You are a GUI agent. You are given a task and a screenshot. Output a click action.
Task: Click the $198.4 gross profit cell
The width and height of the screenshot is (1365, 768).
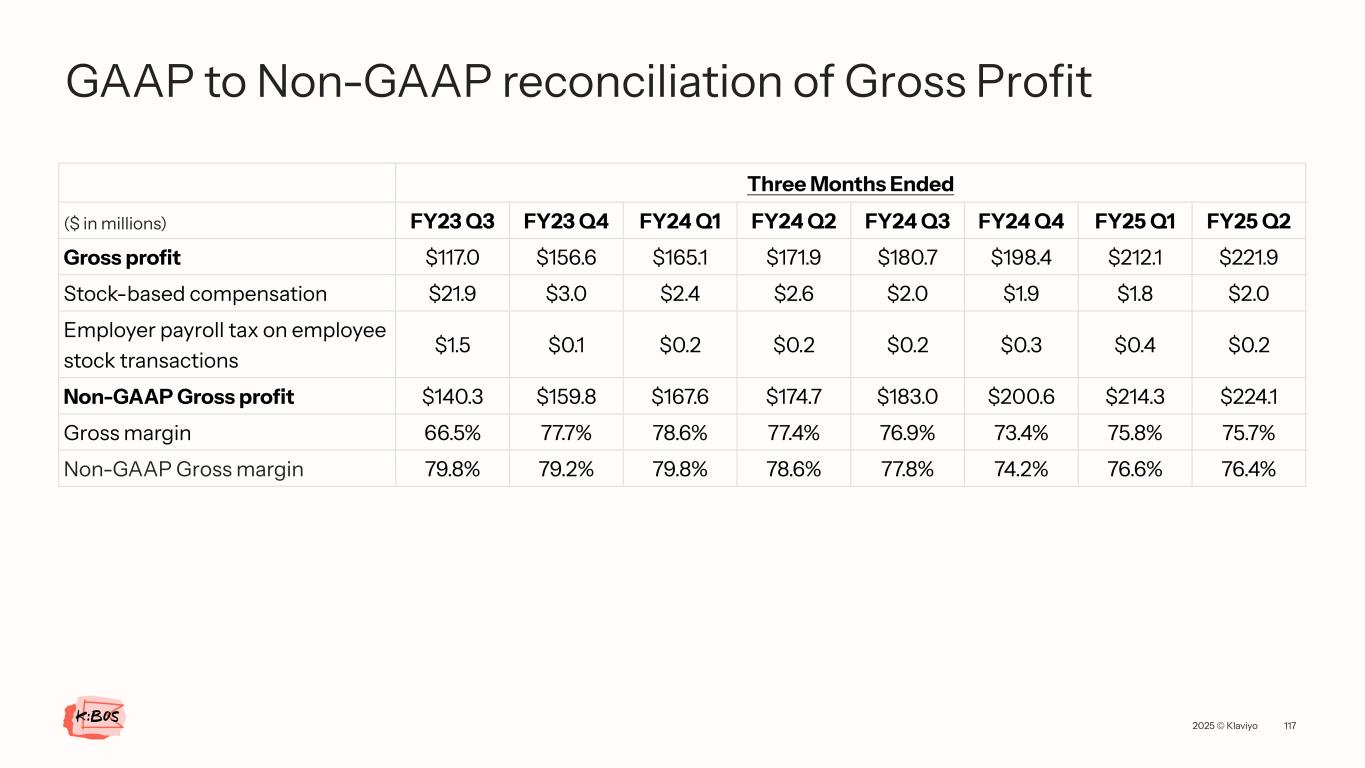coord(1021,257)
